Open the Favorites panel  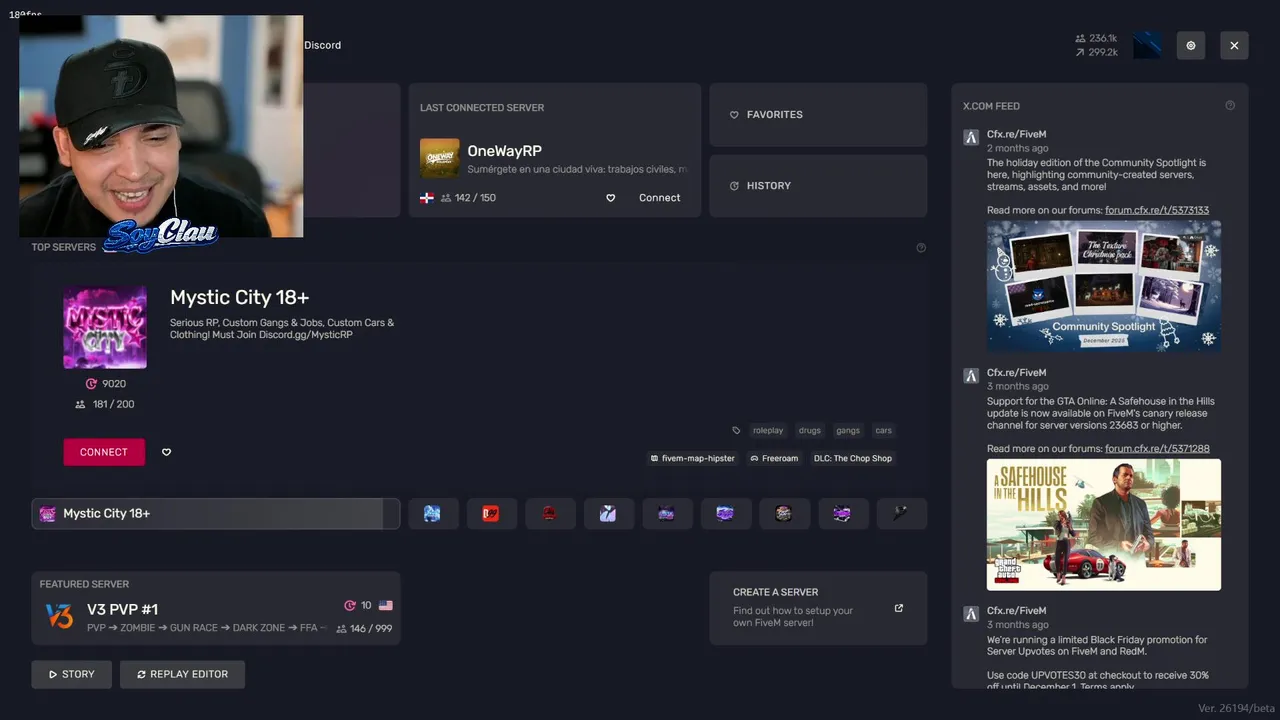coord(818,115)
